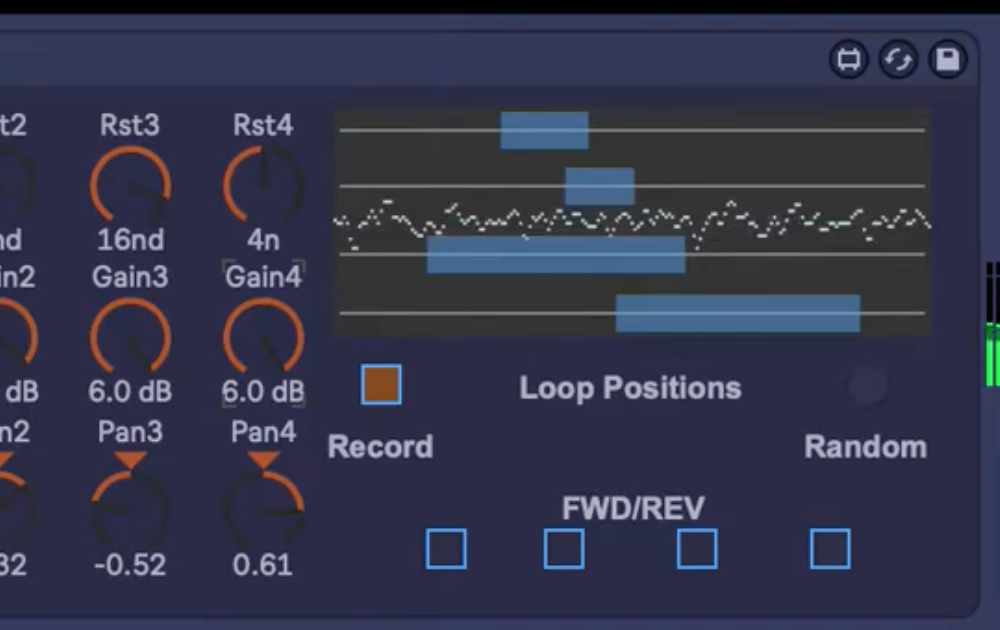
Task: Click the Pan4 knob
Action: coord(263,509)
